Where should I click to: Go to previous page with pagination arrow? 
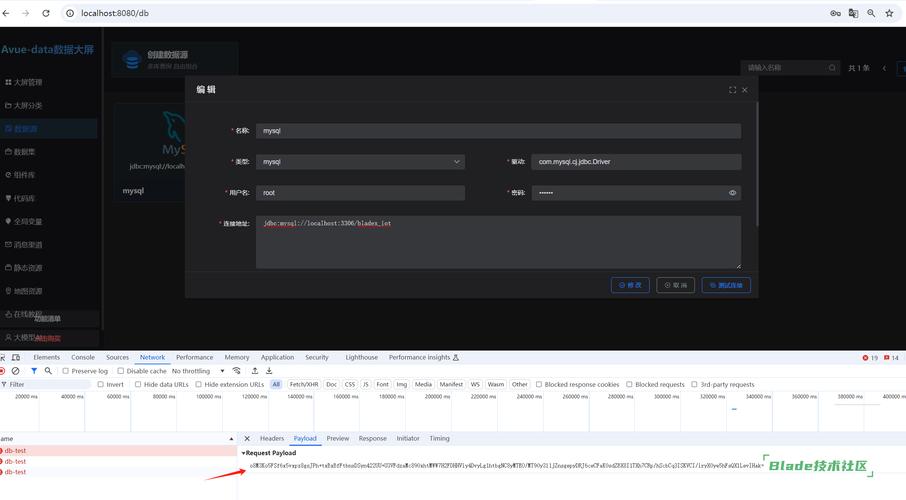884,68
